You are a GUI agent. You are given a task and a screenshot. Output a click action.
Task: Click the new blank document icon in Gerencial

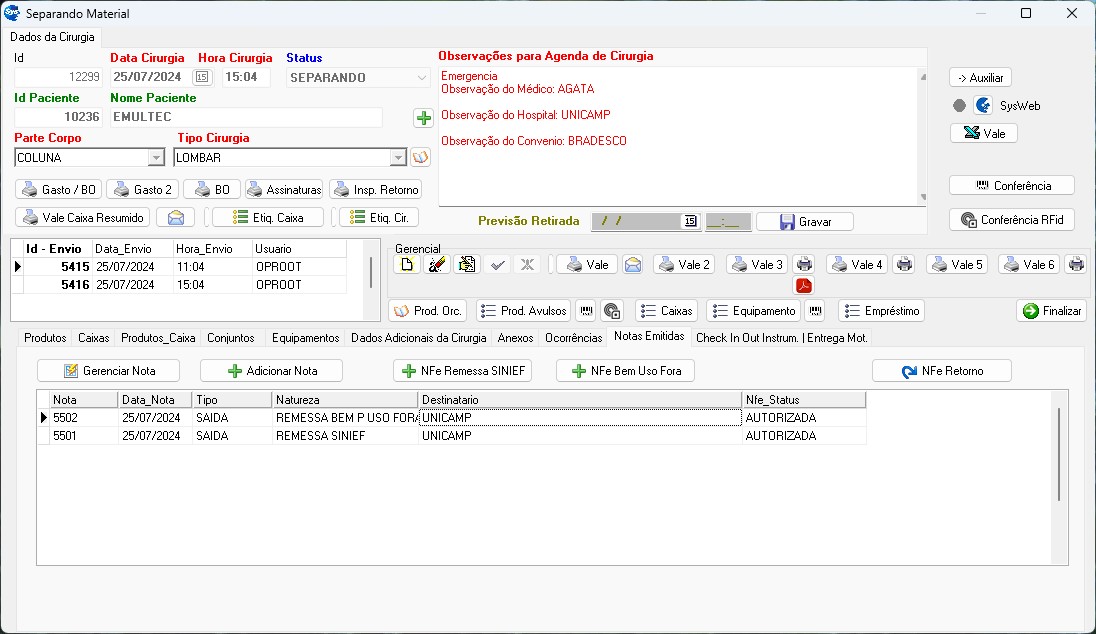406,265
